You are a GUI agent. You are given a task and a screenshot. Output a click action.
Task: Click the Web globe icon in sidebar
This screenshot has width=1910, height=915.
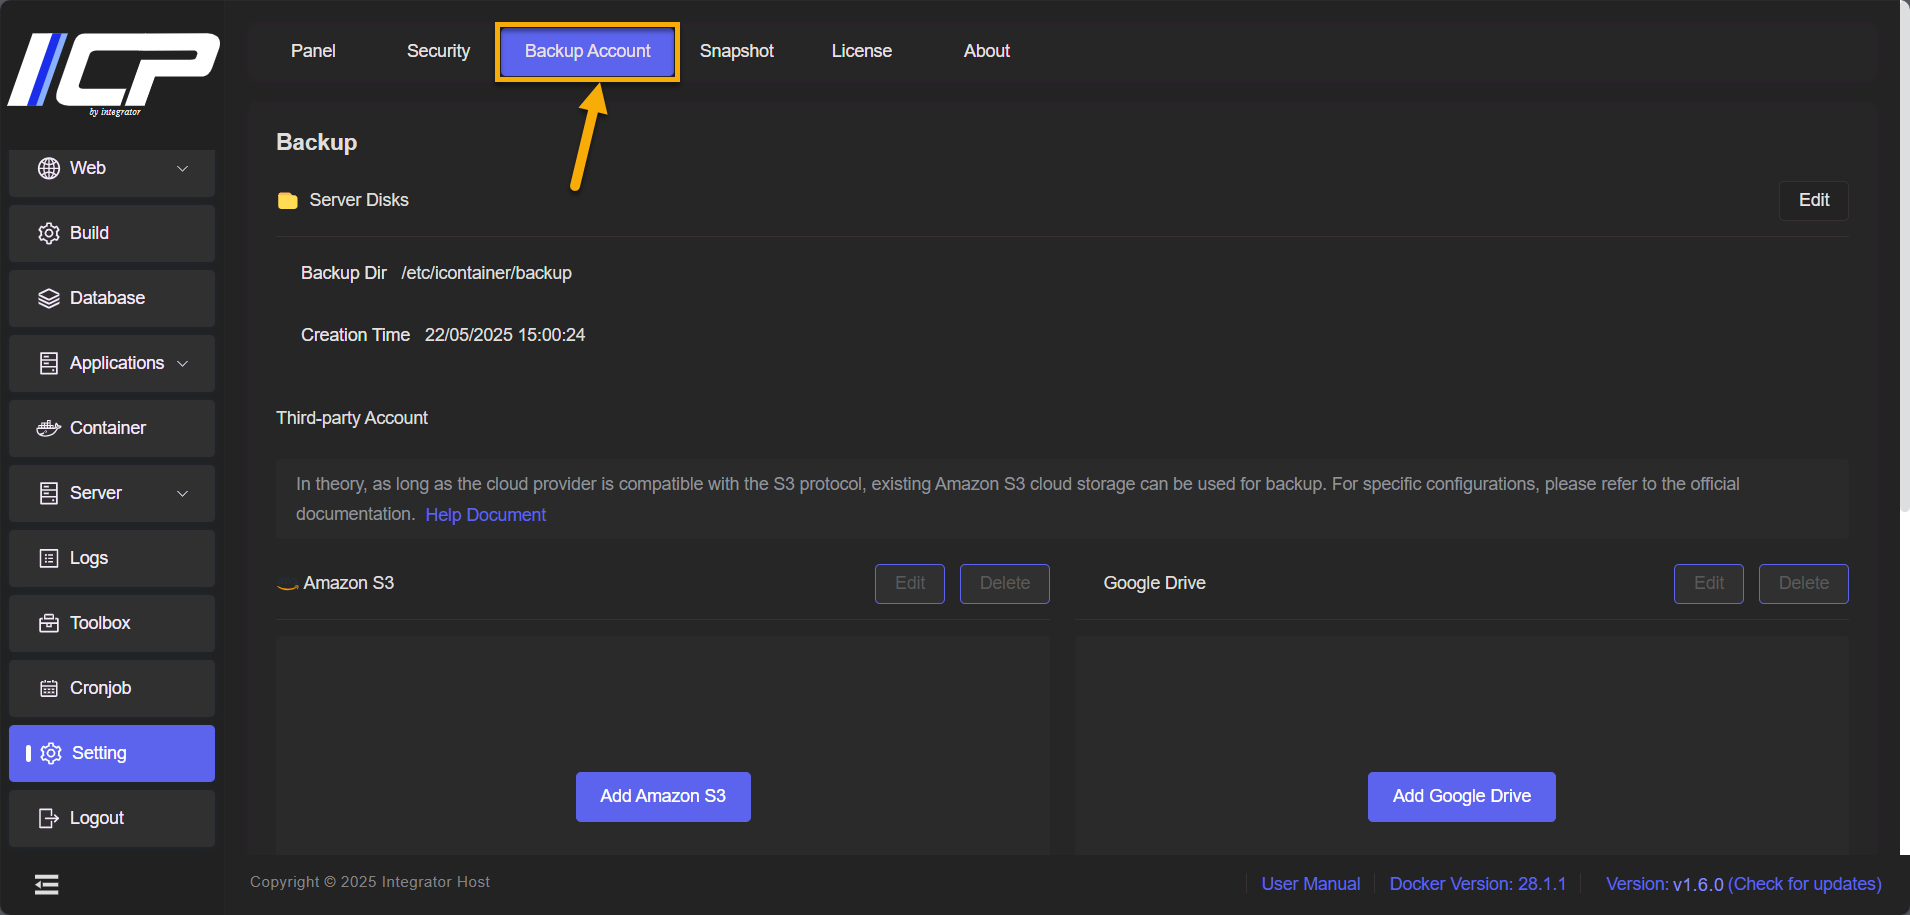tap(49, 168)
